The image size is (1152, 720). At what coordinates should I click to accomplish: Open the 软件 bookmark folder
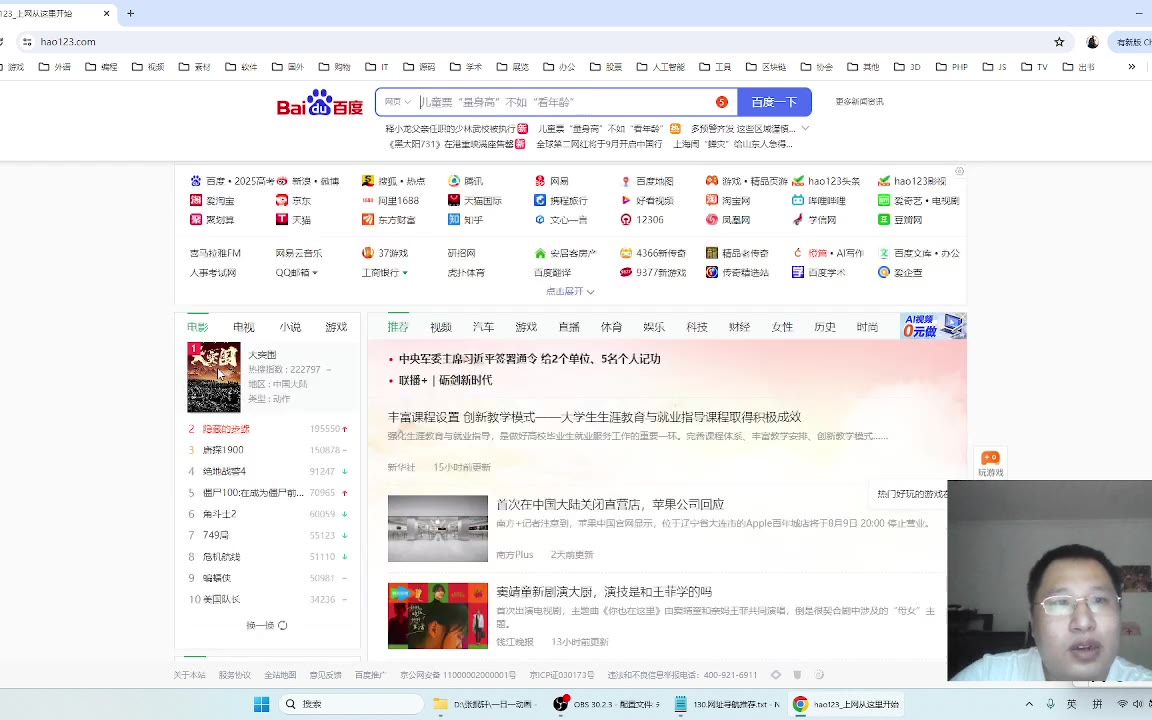pos(241,67)
